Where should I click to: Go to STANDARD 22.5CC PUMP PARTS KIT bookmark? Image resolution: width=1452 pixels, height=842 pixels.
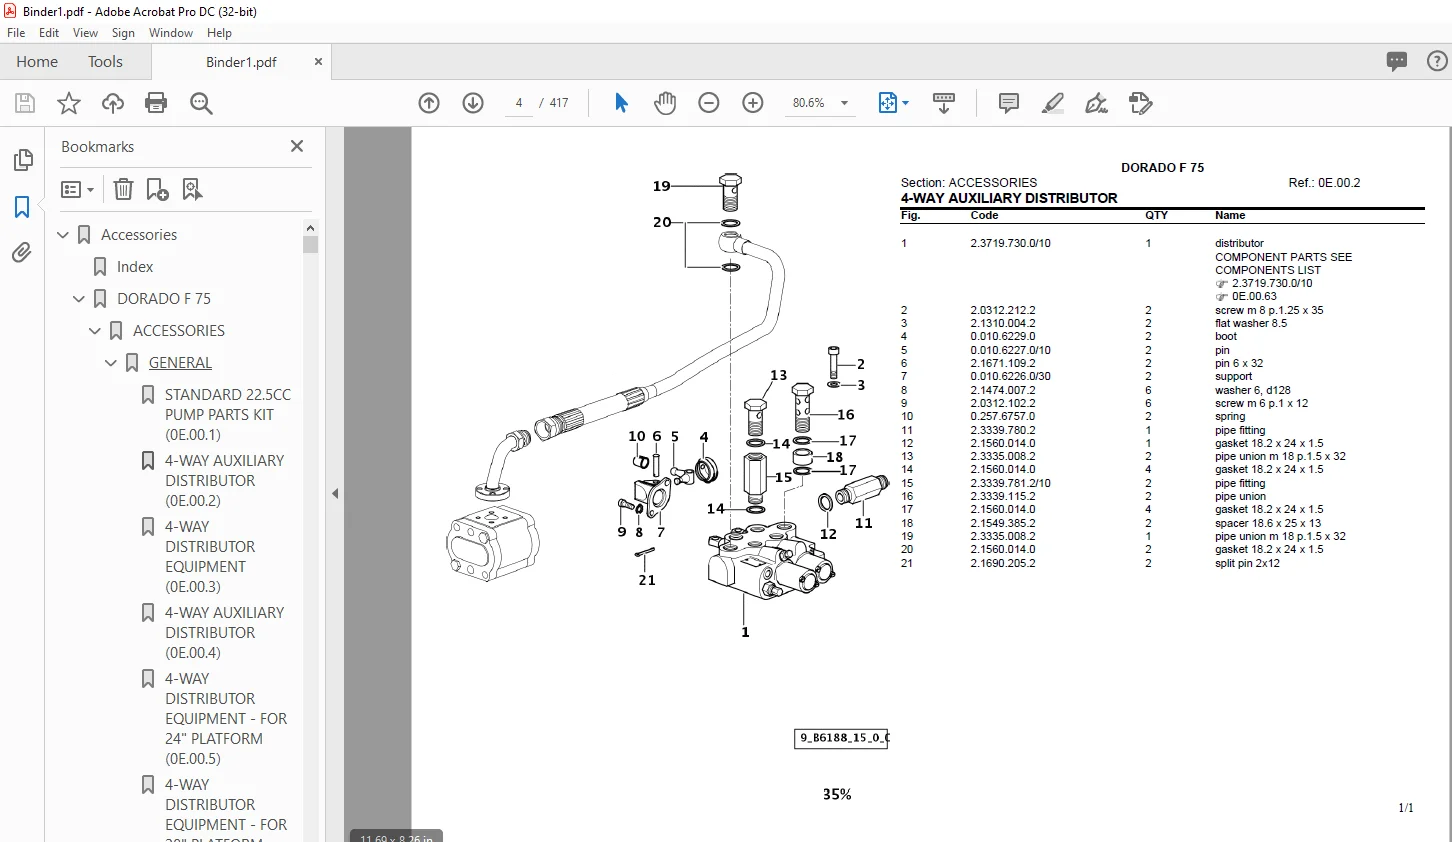(x=228, y=415)
